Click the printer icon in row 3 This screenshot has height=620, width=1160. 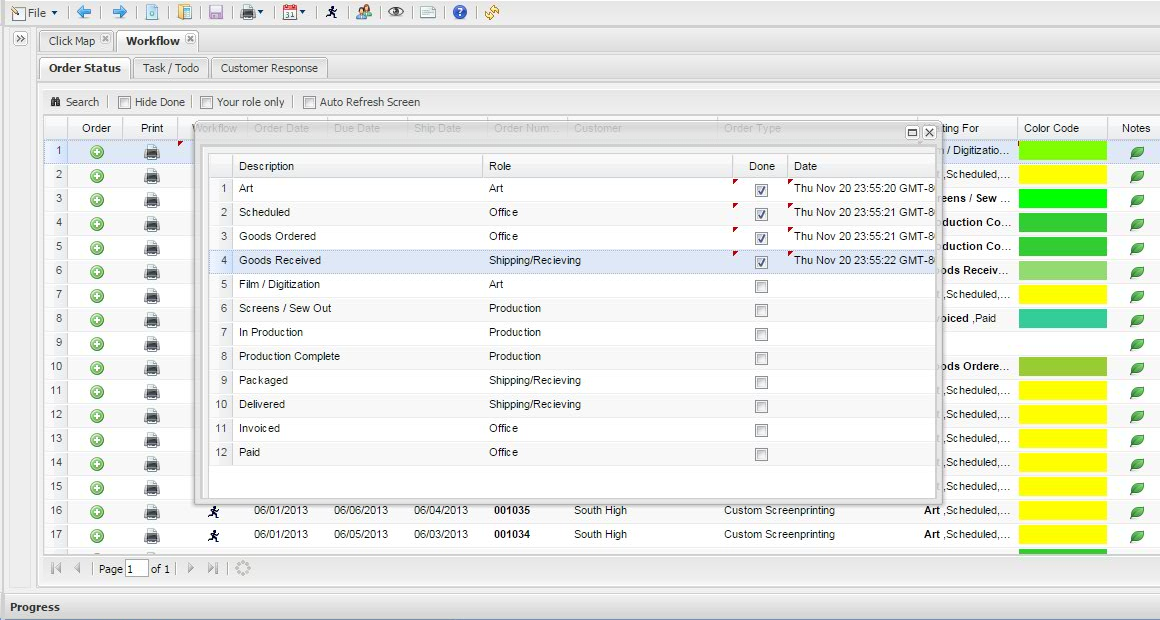tap(152, 201)
